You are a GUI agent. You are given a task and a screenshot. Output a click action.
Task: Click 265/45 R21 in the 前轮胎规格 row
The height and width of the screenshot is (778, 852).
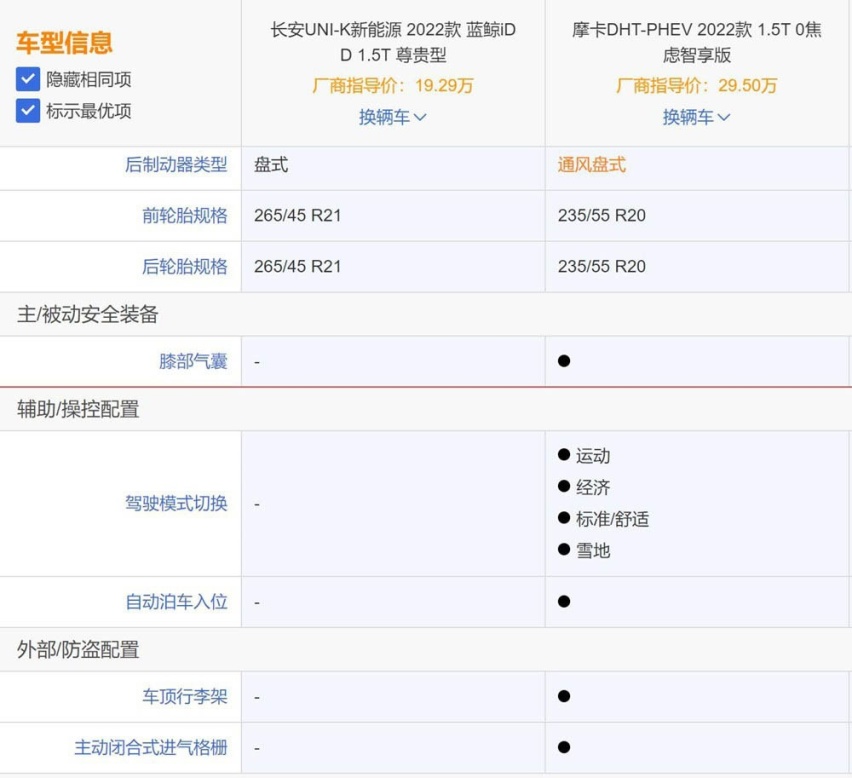pos(298,215)
